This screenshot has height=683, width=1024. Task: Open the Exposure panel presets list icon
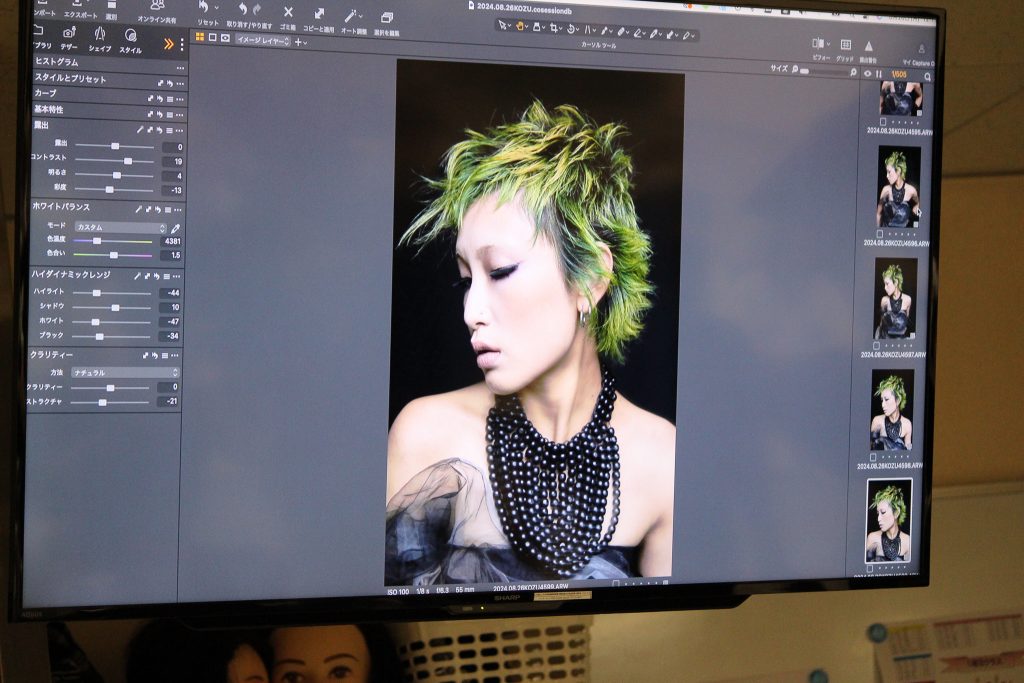169,131
